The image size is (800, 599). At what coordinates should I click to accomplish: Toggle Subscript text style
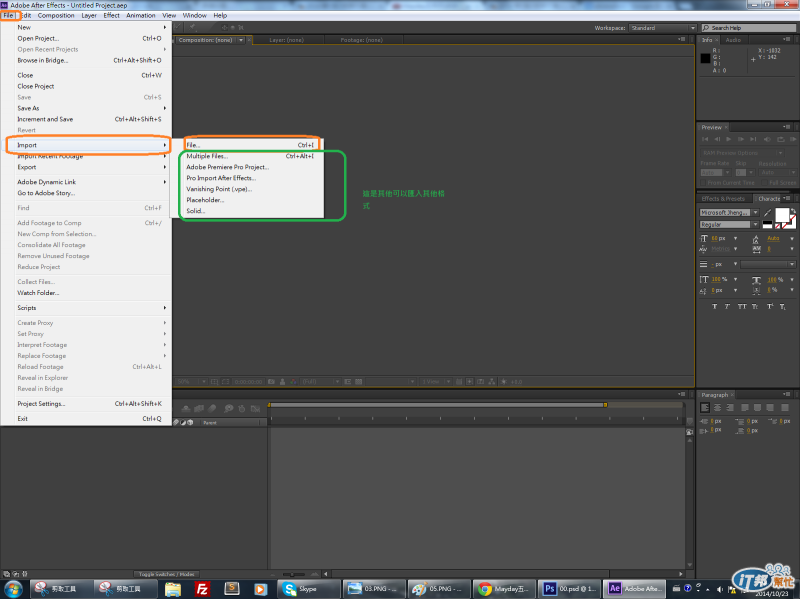point(783,307)
